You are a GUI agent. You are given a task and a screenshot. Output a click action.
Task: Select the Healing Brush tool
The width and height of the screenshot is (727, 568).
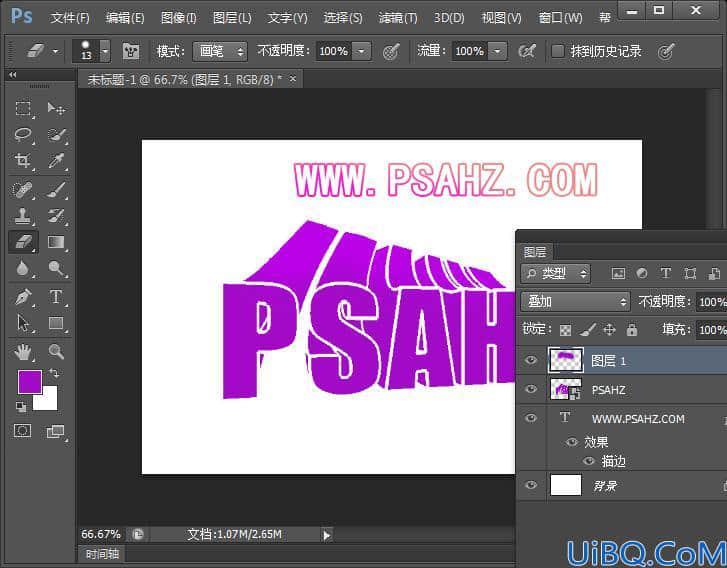click(23, 190)
